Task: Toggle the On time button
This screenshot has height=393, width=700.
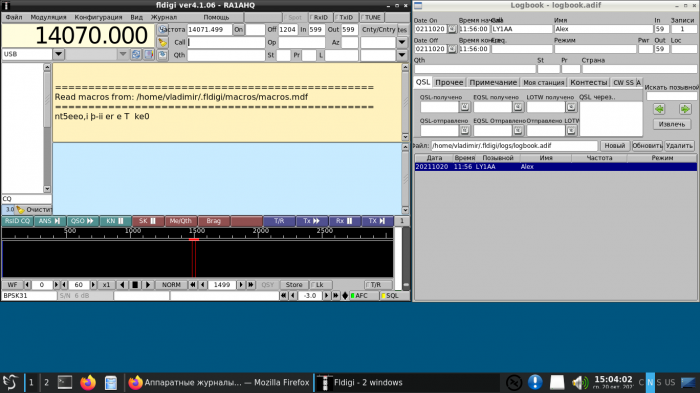Action: 238,29
